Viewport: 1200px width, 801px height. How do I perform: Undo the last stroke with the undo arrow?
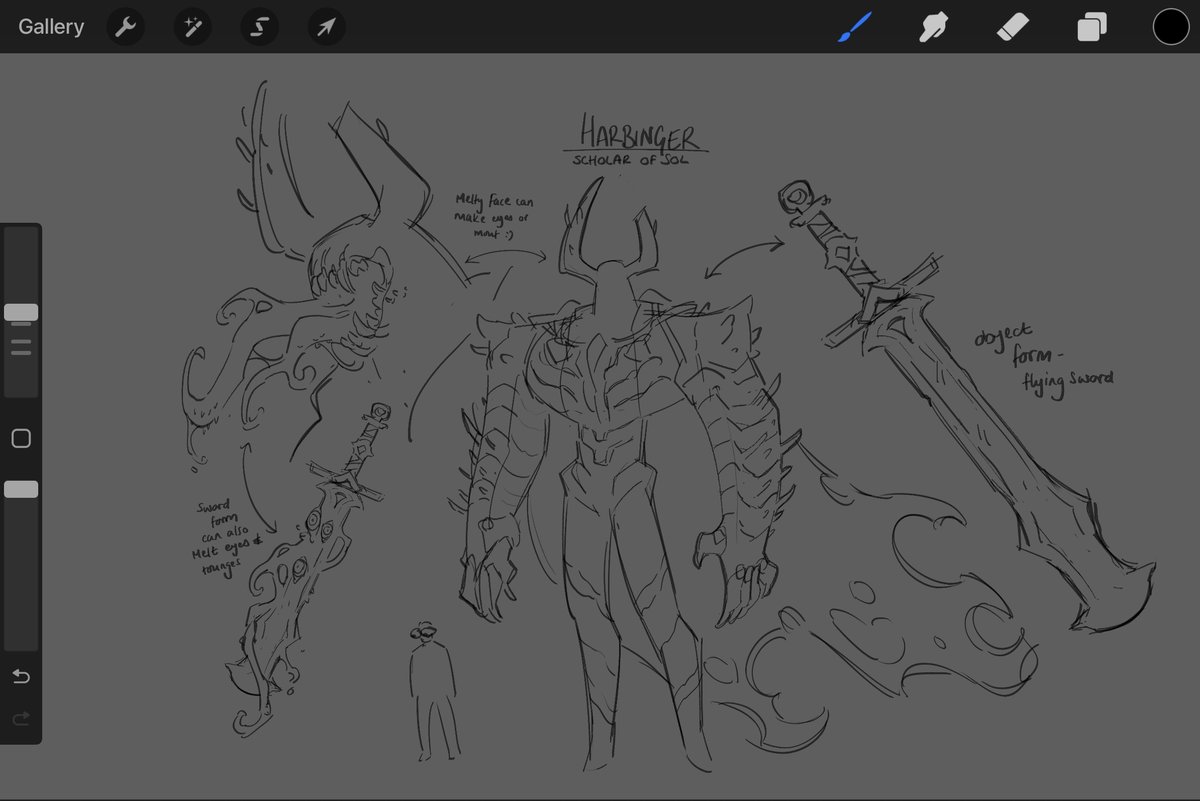21,677
